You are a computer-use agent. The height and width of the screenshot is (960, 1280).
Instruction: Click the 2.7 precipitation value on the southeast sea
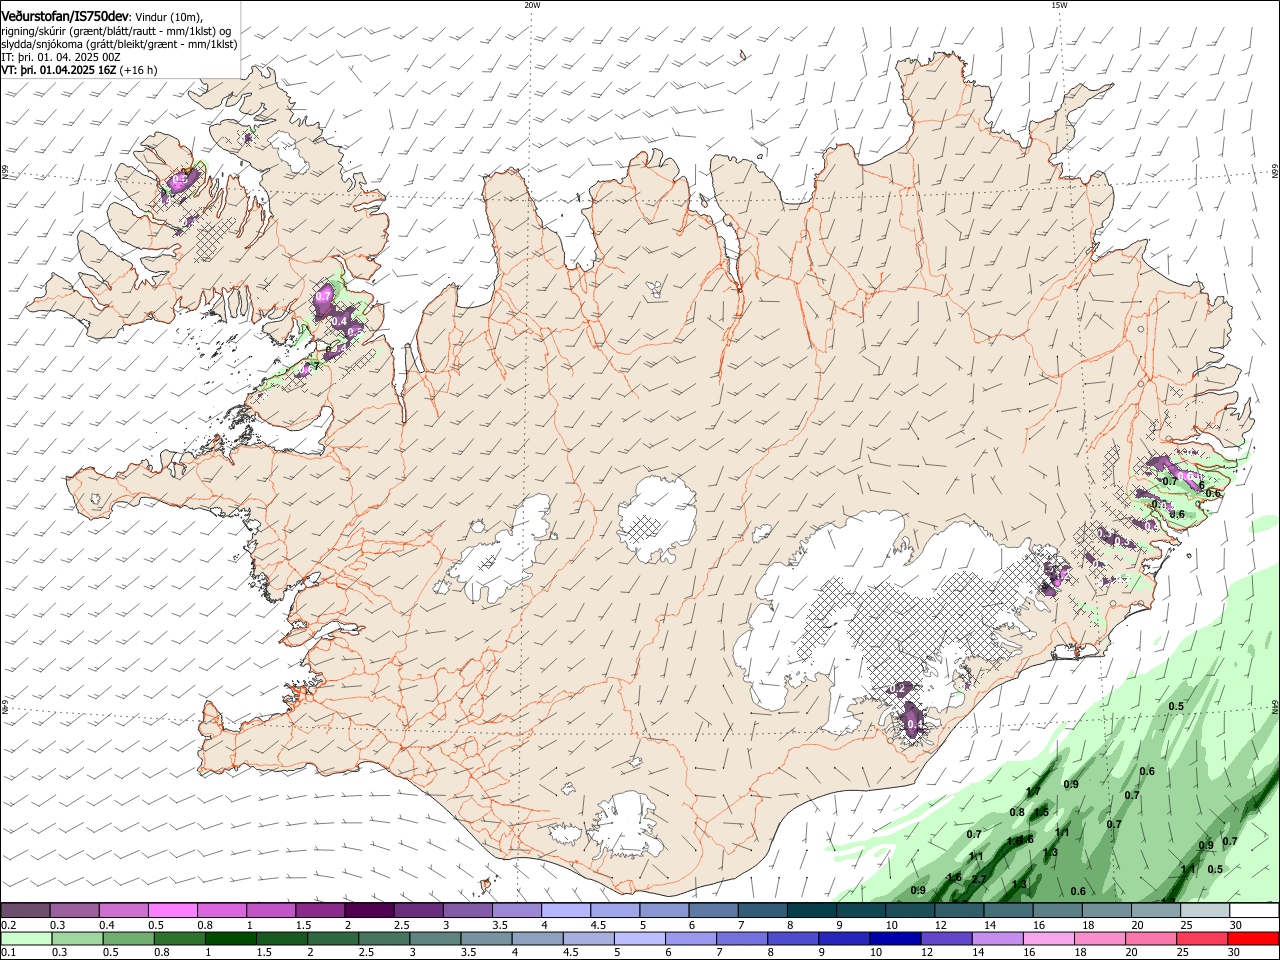[x=979, y=879]
